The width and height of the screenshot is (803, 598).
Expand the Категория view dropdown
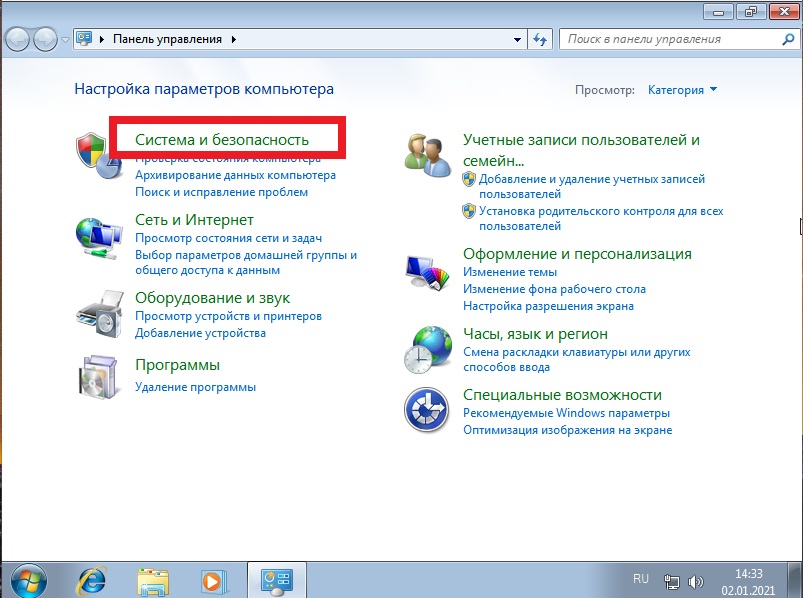coord(682,90)
